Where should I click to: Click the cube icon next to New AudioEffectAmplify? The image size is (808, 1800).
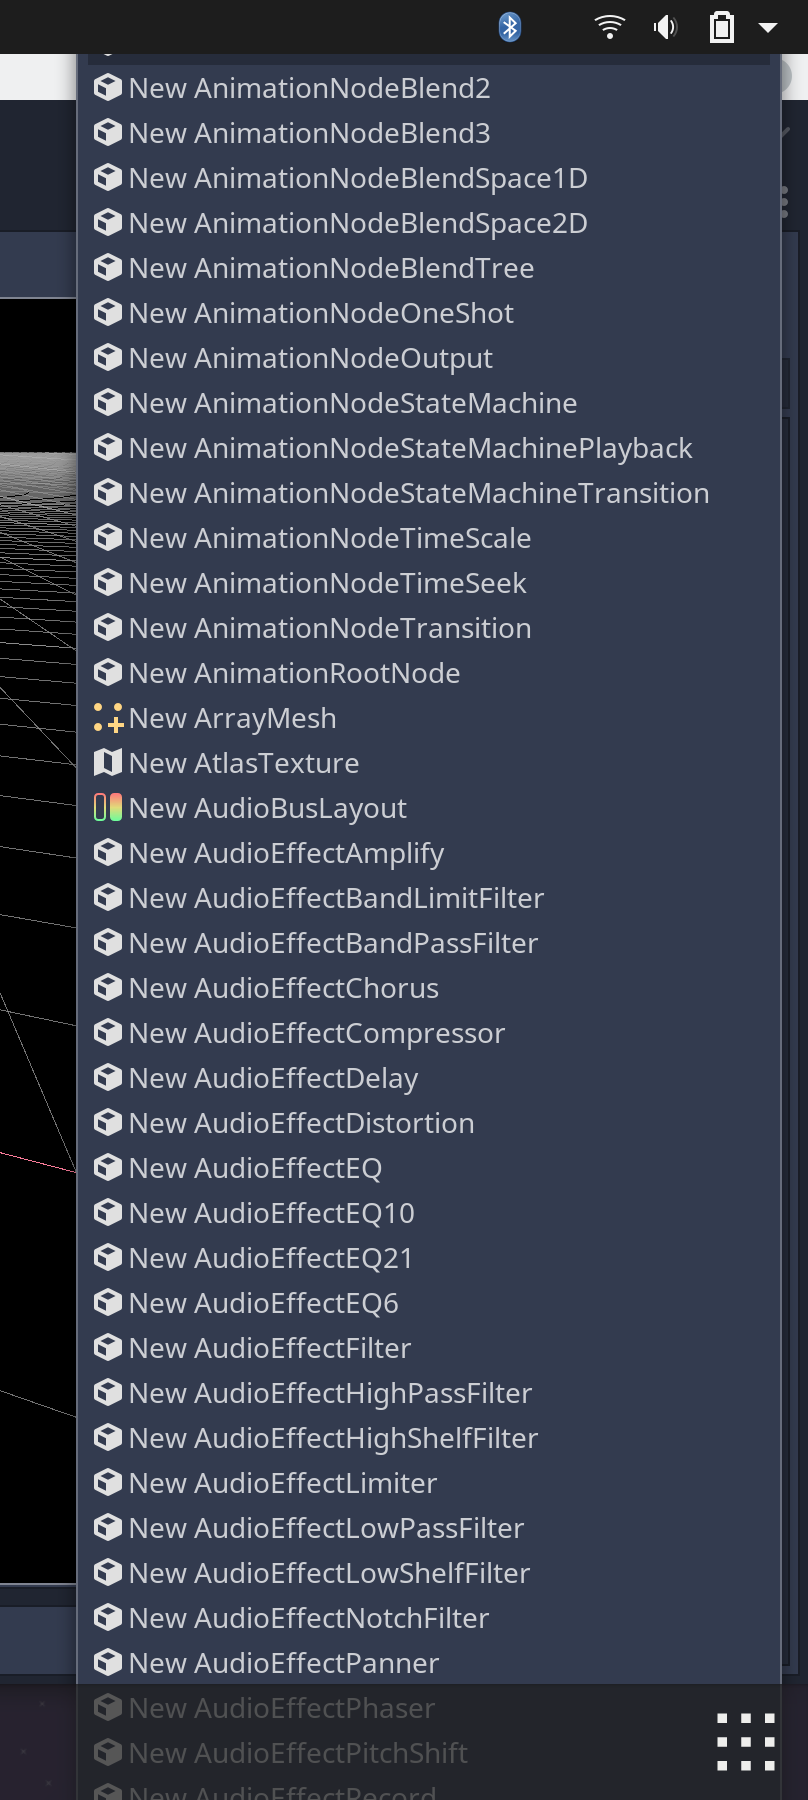tap(107, 852)
